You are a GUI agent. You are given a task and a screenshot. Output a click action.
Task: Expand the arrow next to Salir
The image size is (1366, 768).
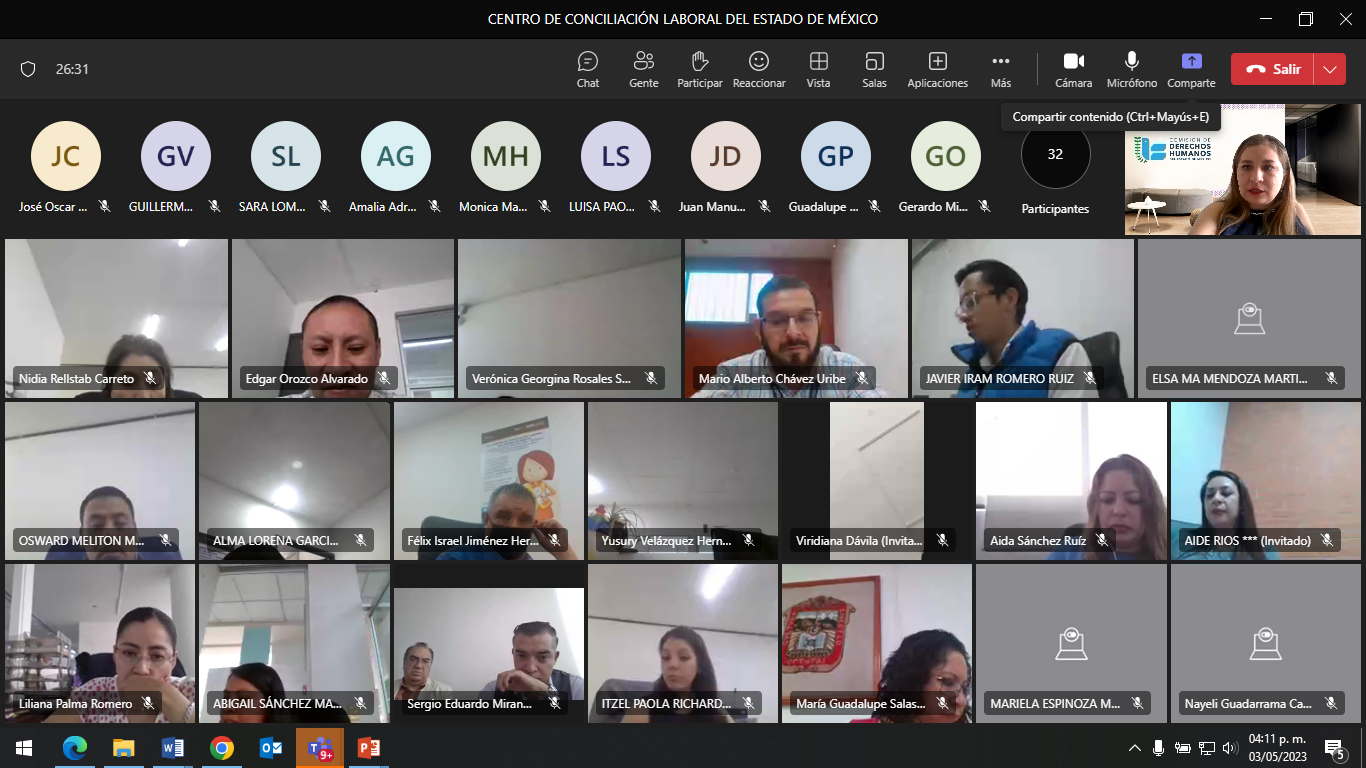1329,69
